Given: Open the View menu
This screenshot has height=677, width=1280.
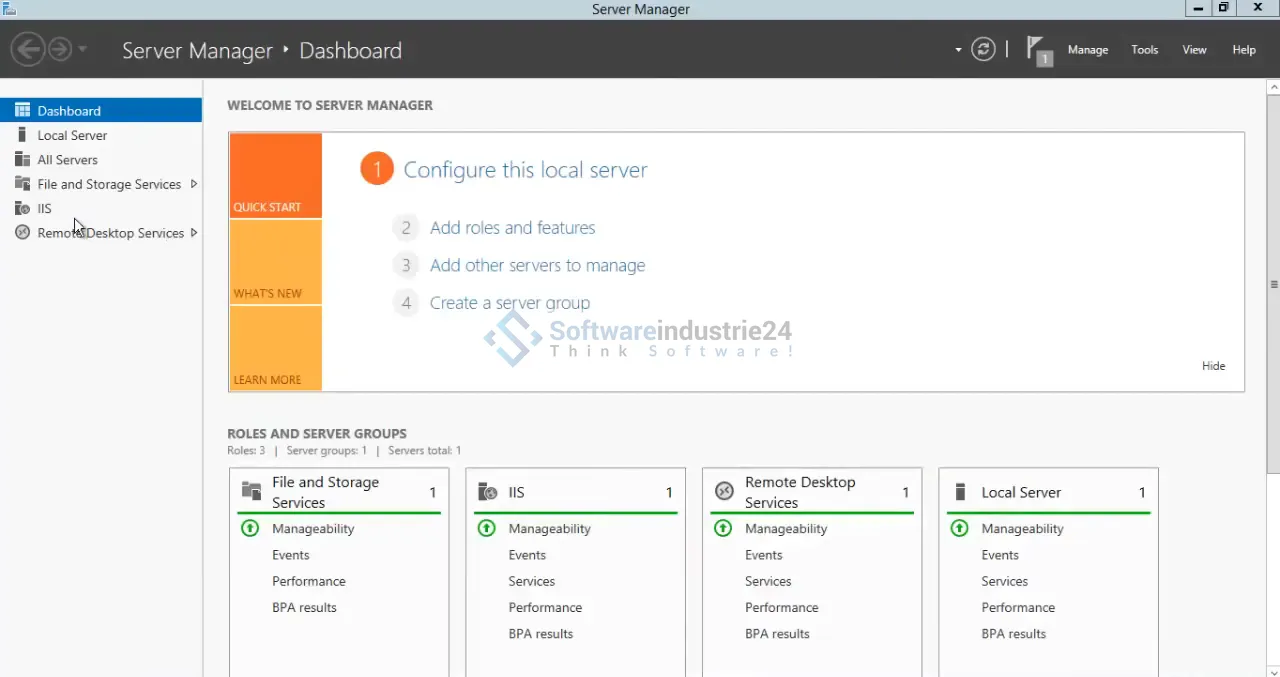Looking at the screenshot, I should pyautogui.click(x=1194, y=50).
